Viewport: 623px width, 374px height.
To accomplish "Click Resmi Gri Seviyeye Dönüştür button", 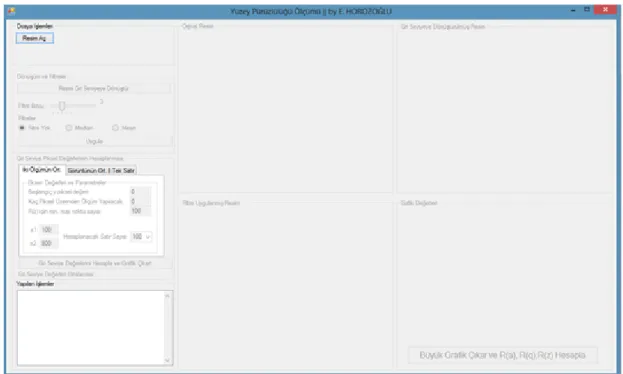I will [94, 88].
